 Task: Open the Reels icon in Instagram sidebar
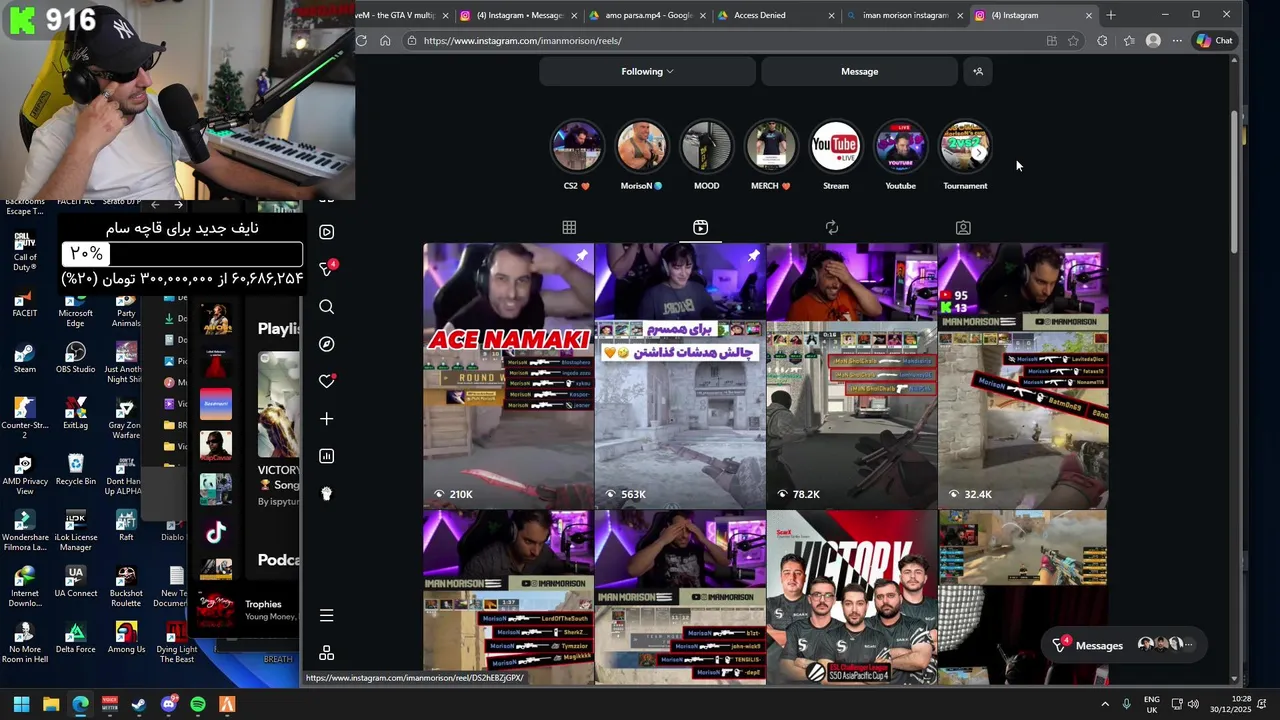[x=327, y=232]
